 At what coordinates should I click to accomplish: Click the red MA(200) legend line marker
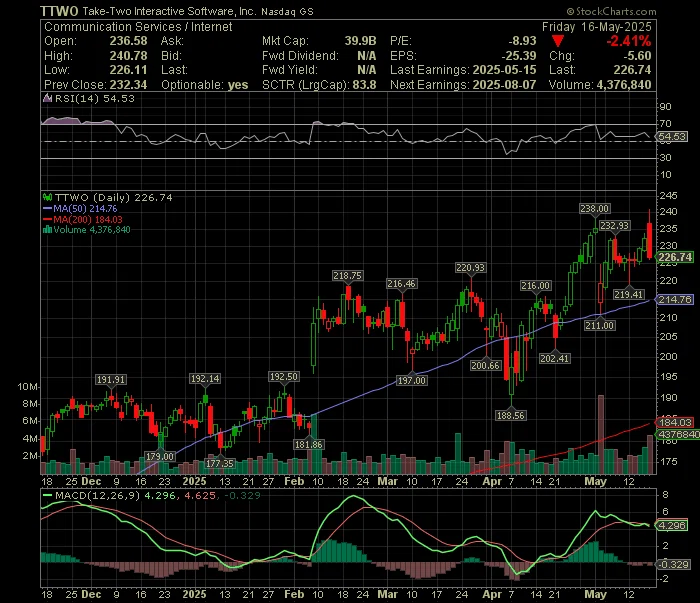coord(47,220)
